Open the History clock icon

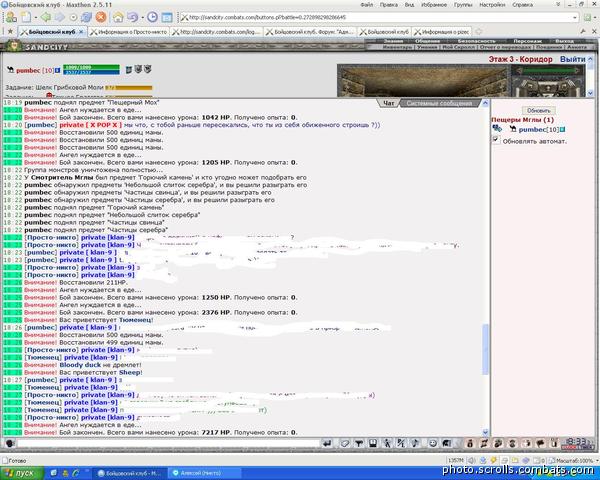152,17
